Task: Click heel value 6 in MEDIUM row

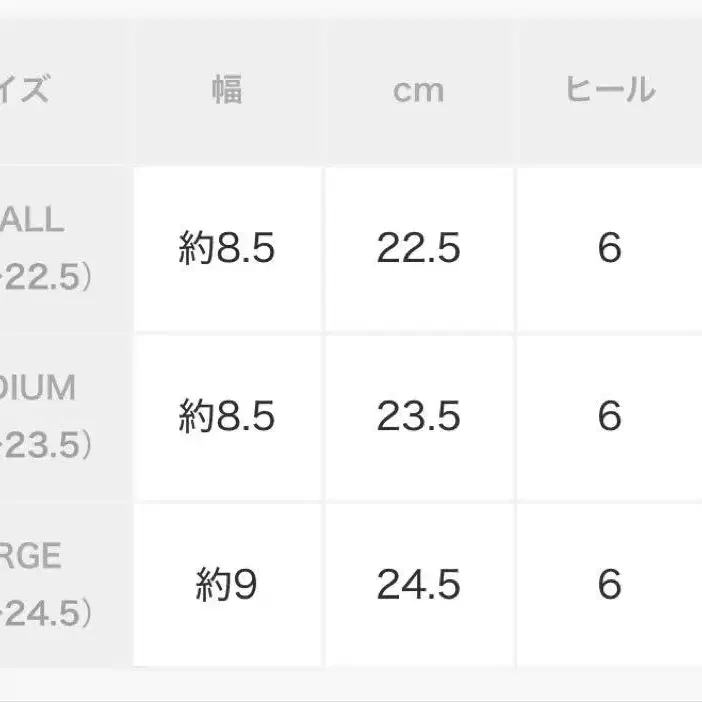Action: click(609, 416)
